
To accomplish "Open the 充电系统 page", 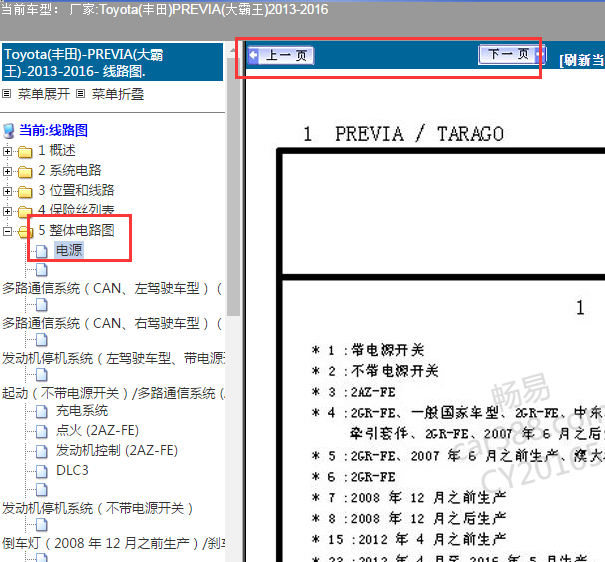I will pos(82,411).
